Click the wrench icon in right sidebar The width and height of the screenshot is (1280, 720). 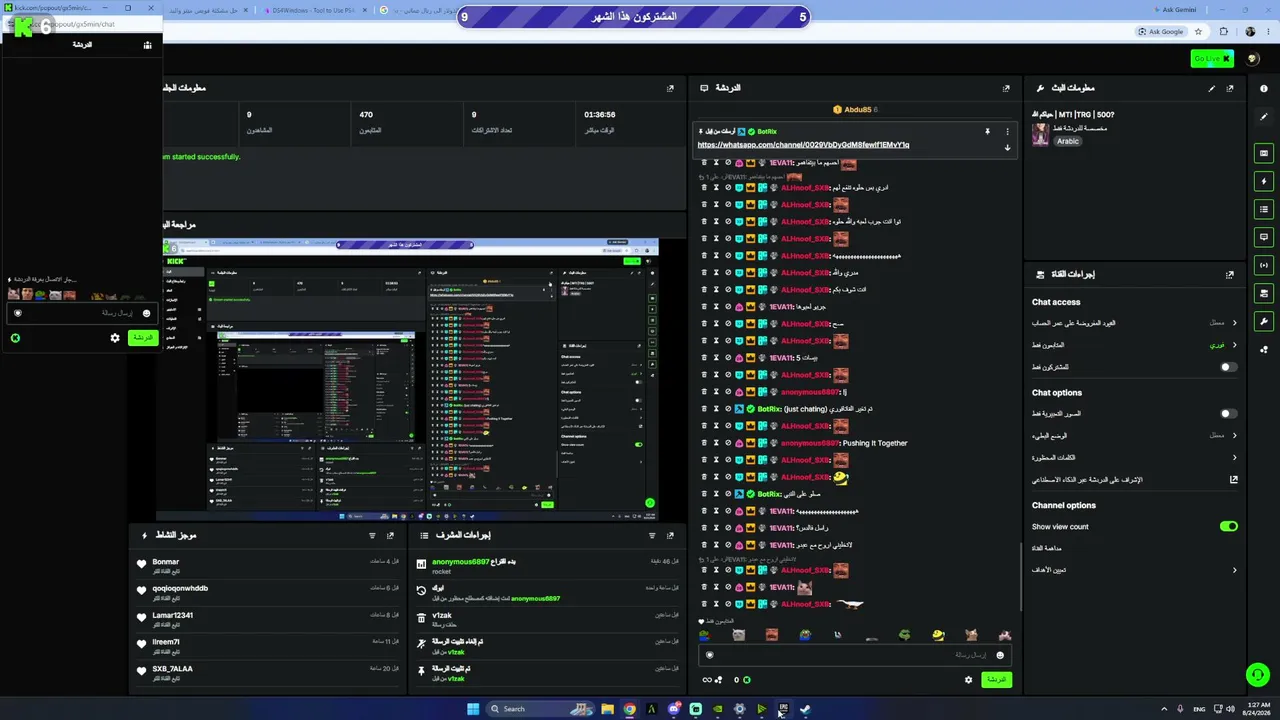(1264, 321)
